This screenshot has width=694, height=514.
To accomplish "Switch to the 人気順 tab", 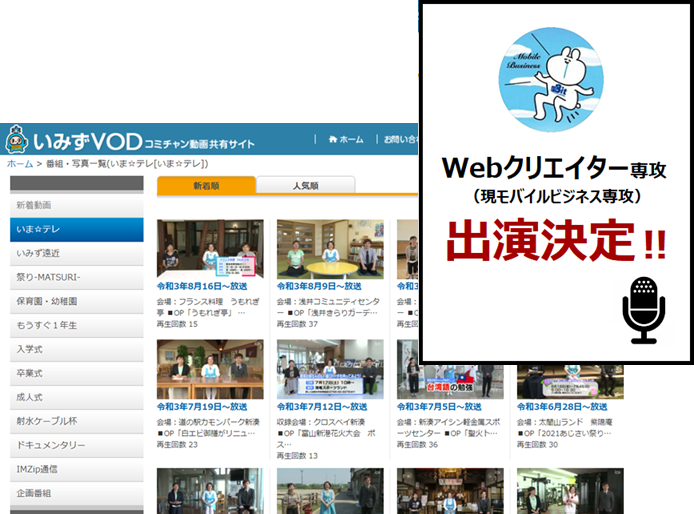I will pos(305,186).
